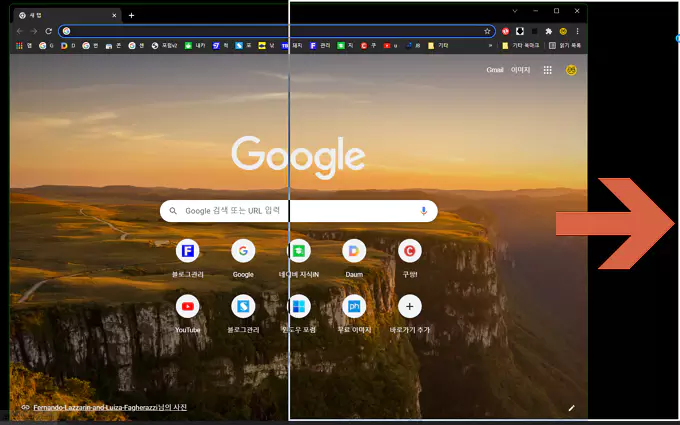Viewport: 680px width, 425px height.
Task: Open the Fernando Lazzarin photo credit link
Action: tap(110, 407)
